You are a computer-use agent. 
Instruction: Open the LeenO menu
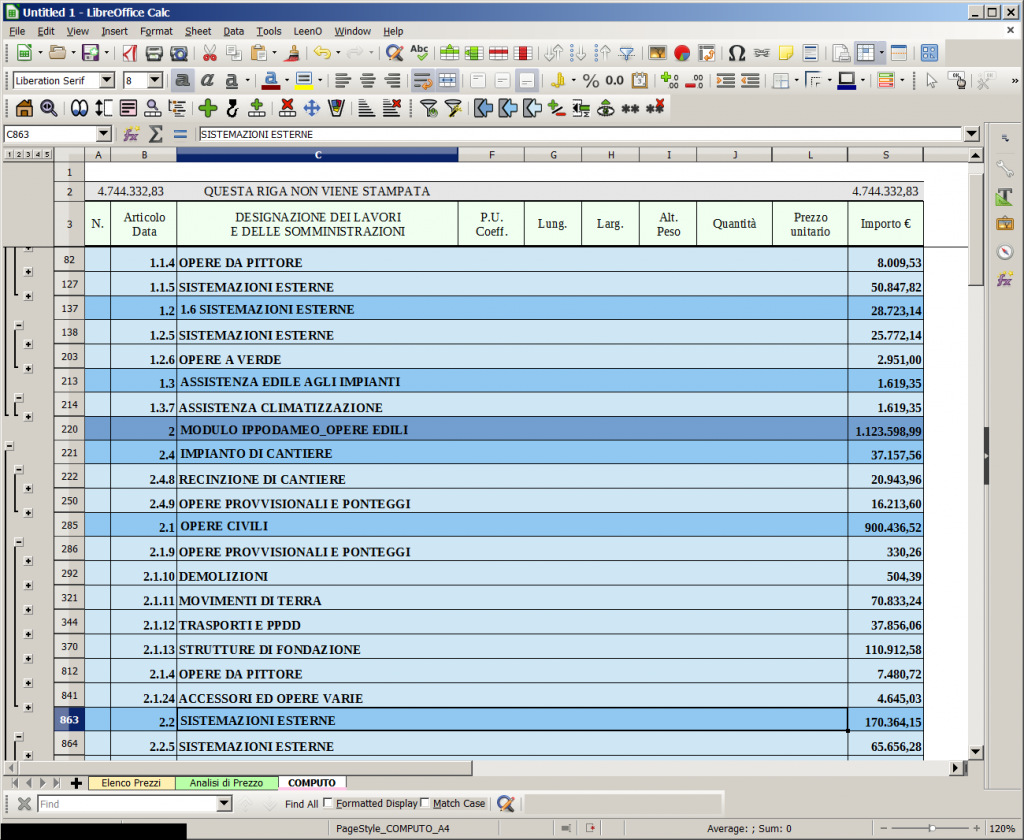(307, 31)
